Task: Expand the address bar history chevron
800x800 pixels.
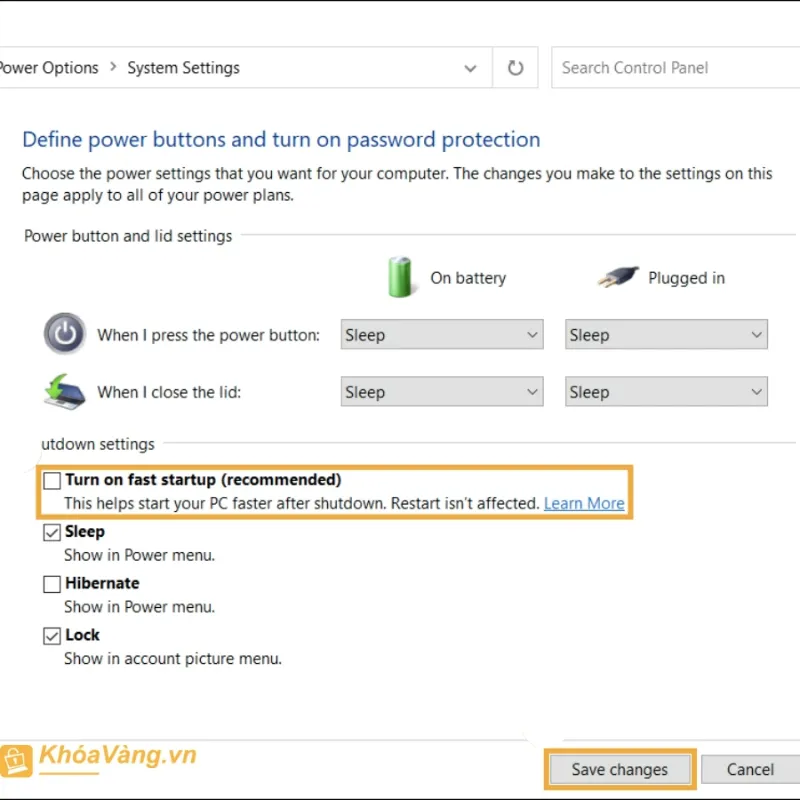Action: coord(470,68)
